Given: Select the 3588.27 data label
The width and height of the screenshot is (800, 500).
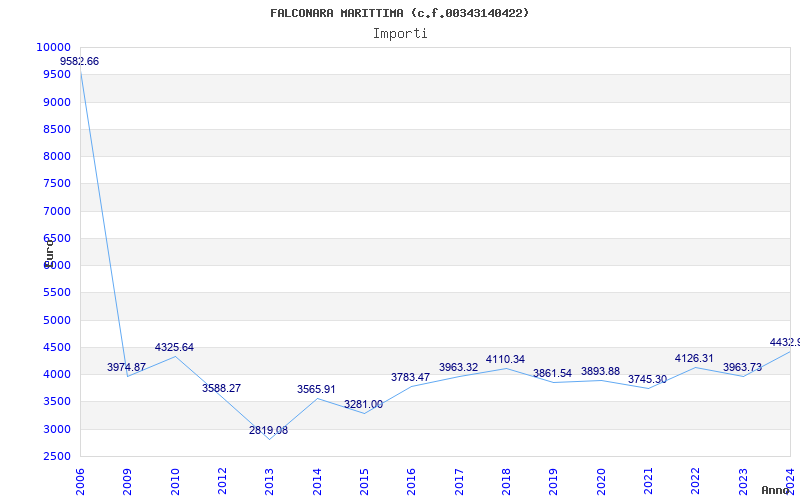Looking at the screenshot, I should 221,388.
